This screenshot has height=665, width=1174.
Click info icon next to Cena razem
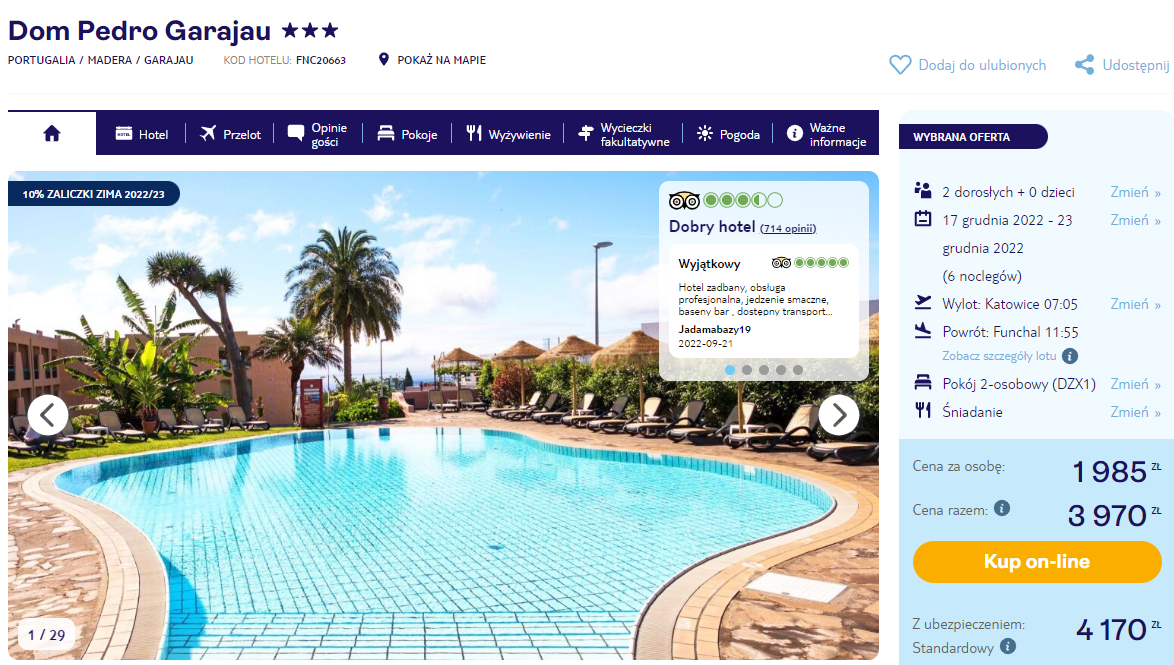click(1002, 508)
